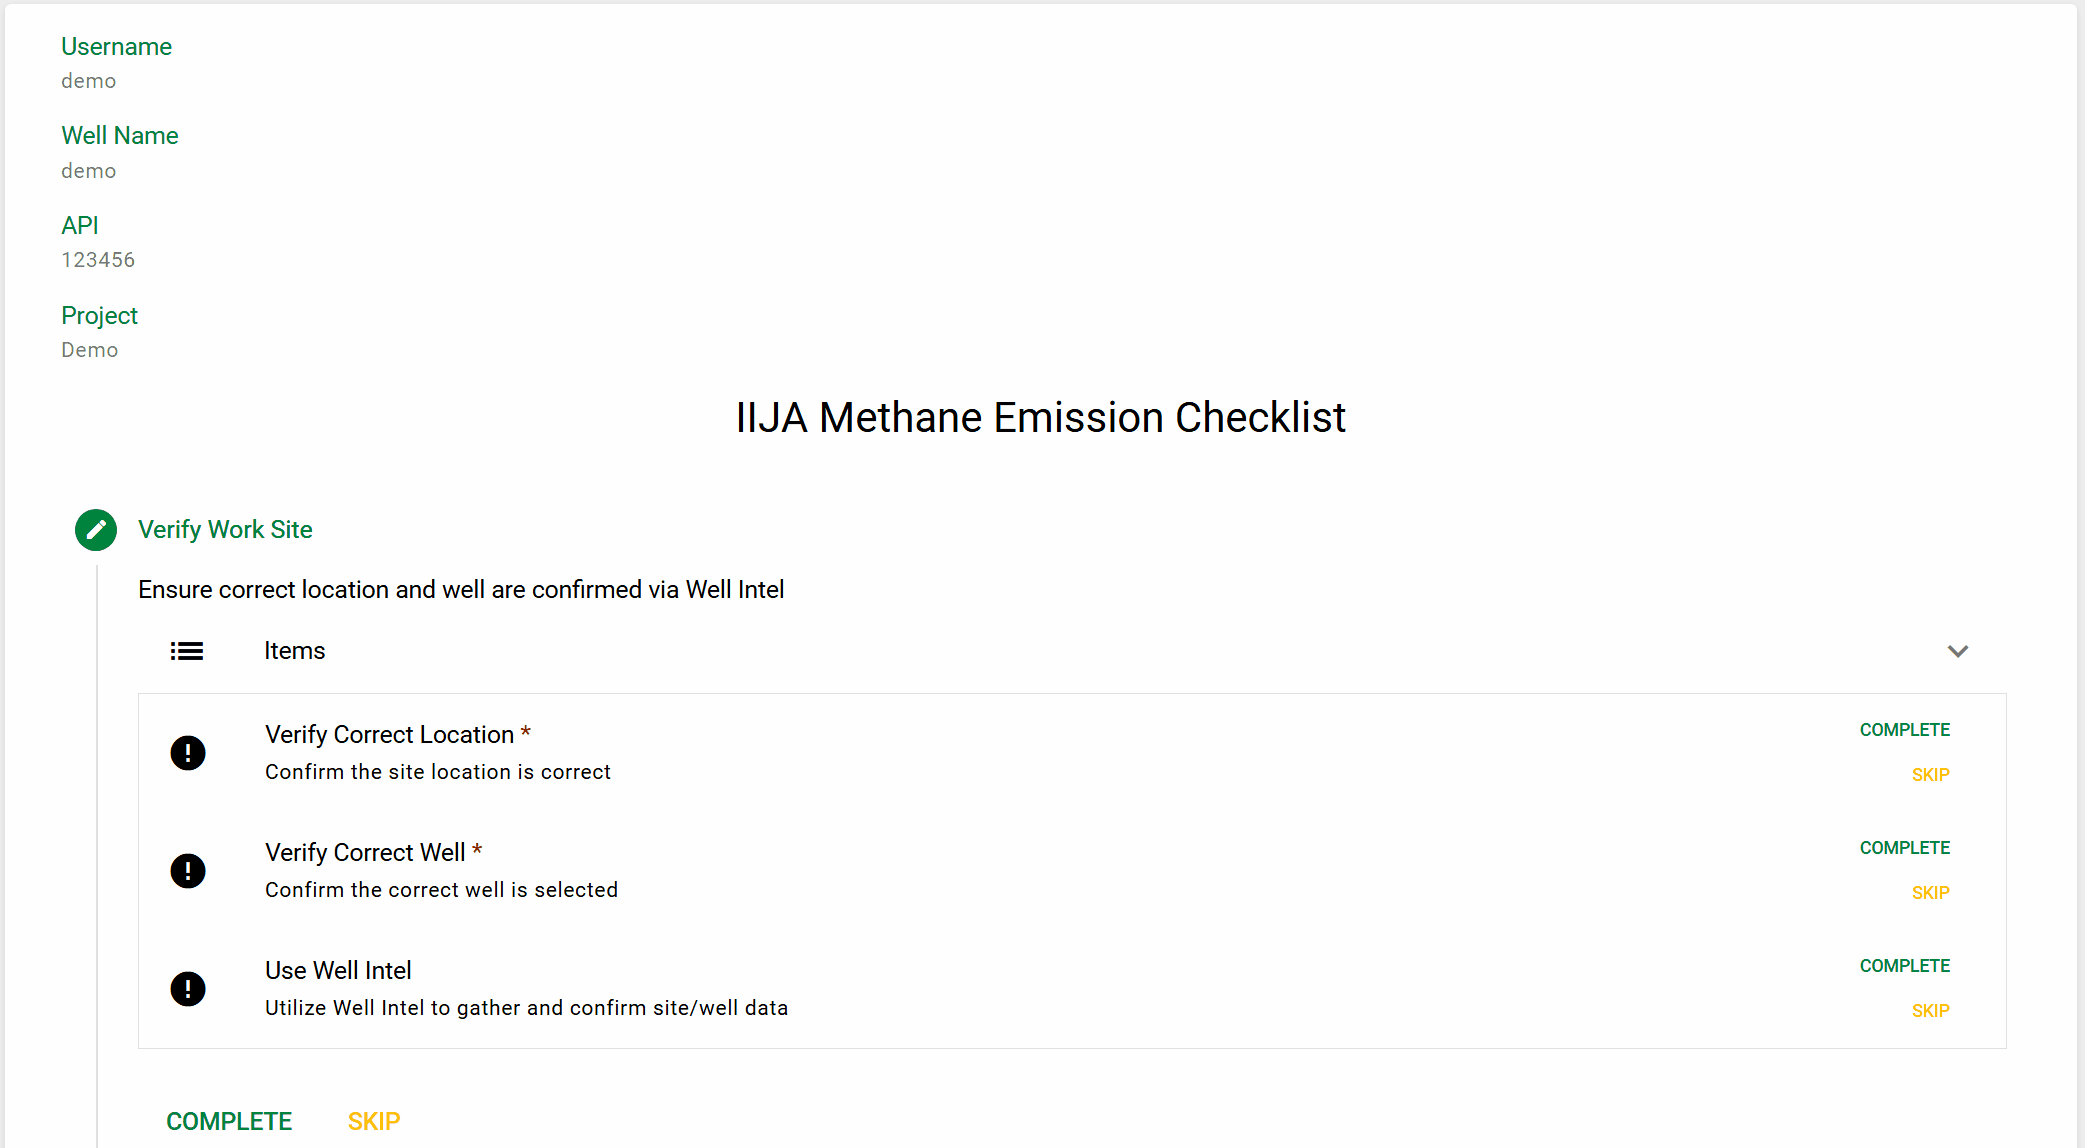
Task: Skip the Verify Correct Well item
Action: pyautogui.click(x=1930, y=893)
